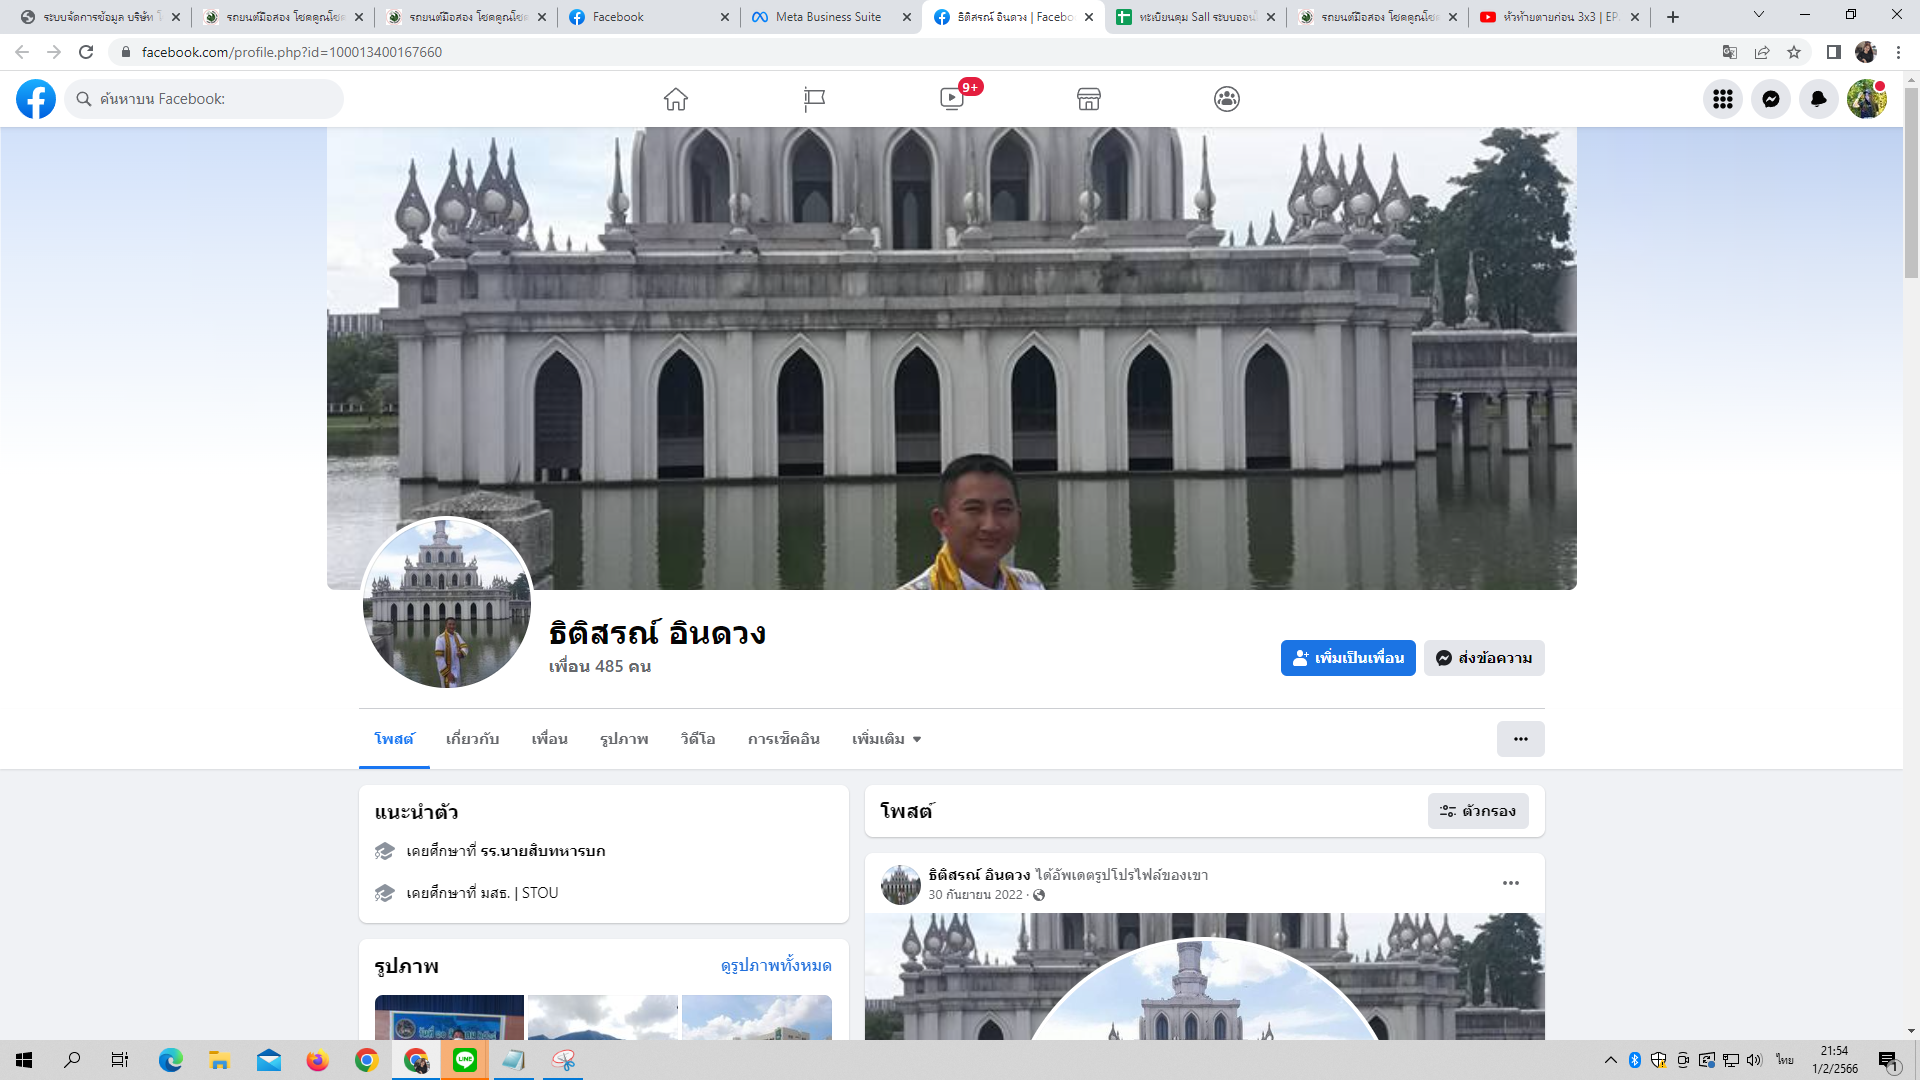Open the Messenger icon in header
1920x1080 pixels.
click(x=1770, y=99)
